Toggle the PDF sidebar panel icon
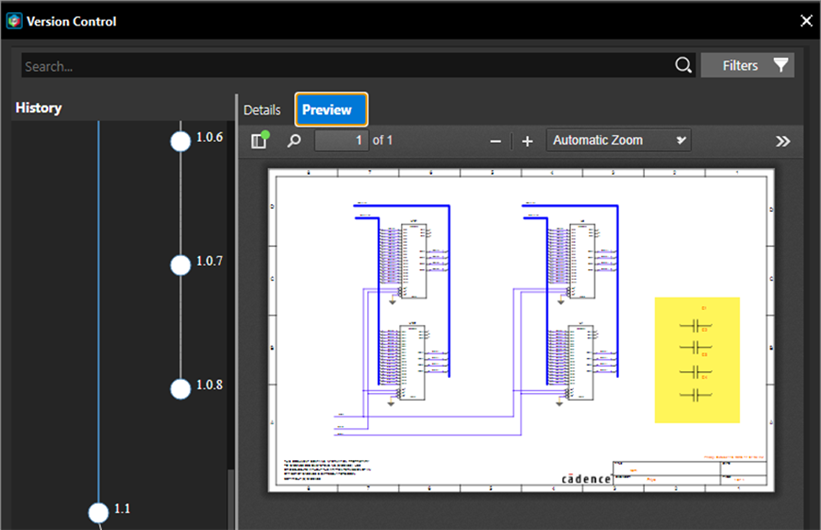 pos(259,141)
